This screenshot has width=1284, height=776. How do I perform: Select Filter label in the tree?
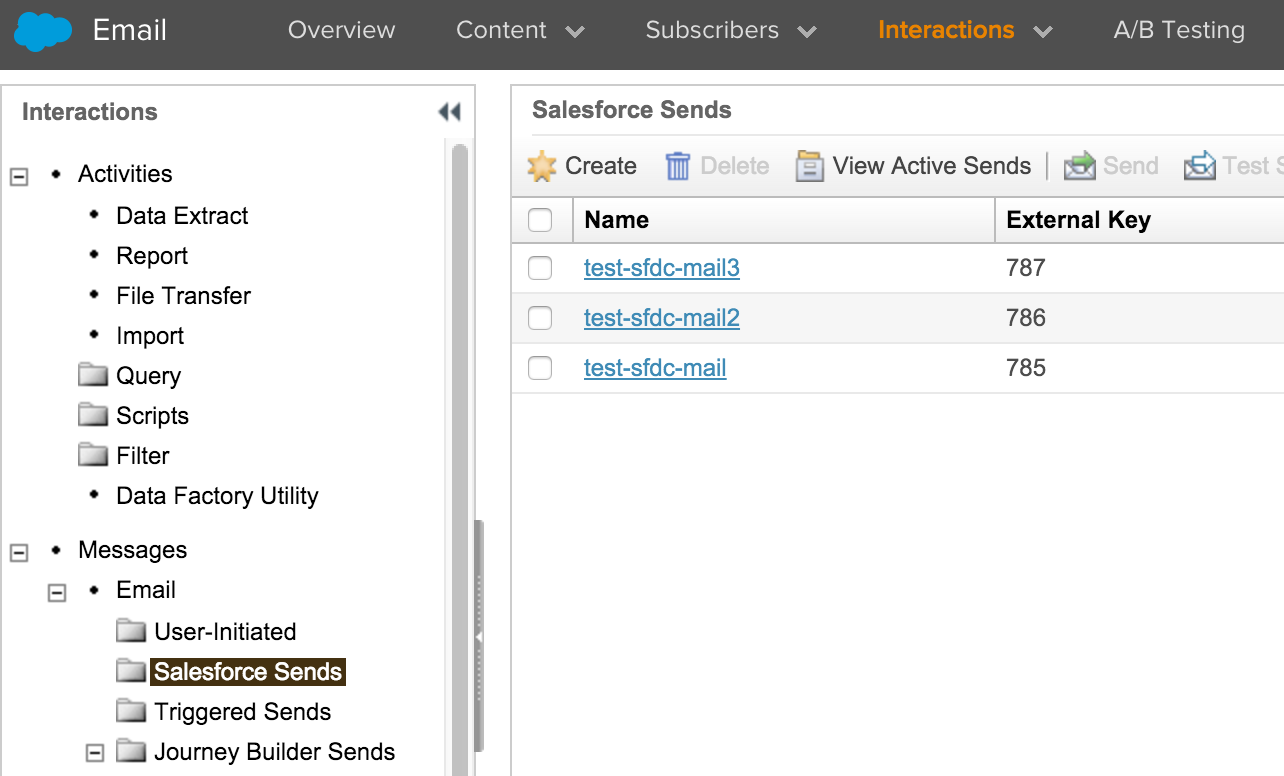point(143,455)
